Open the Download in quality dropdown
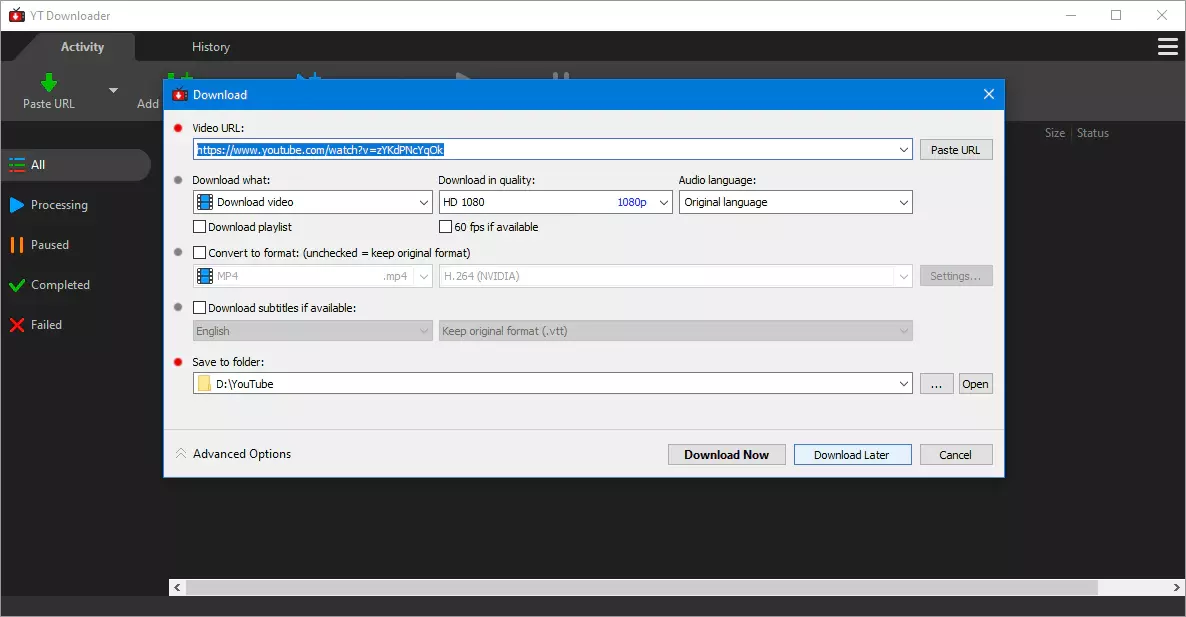The width and height of the screenshot is (1186, 617). point(555,202)
